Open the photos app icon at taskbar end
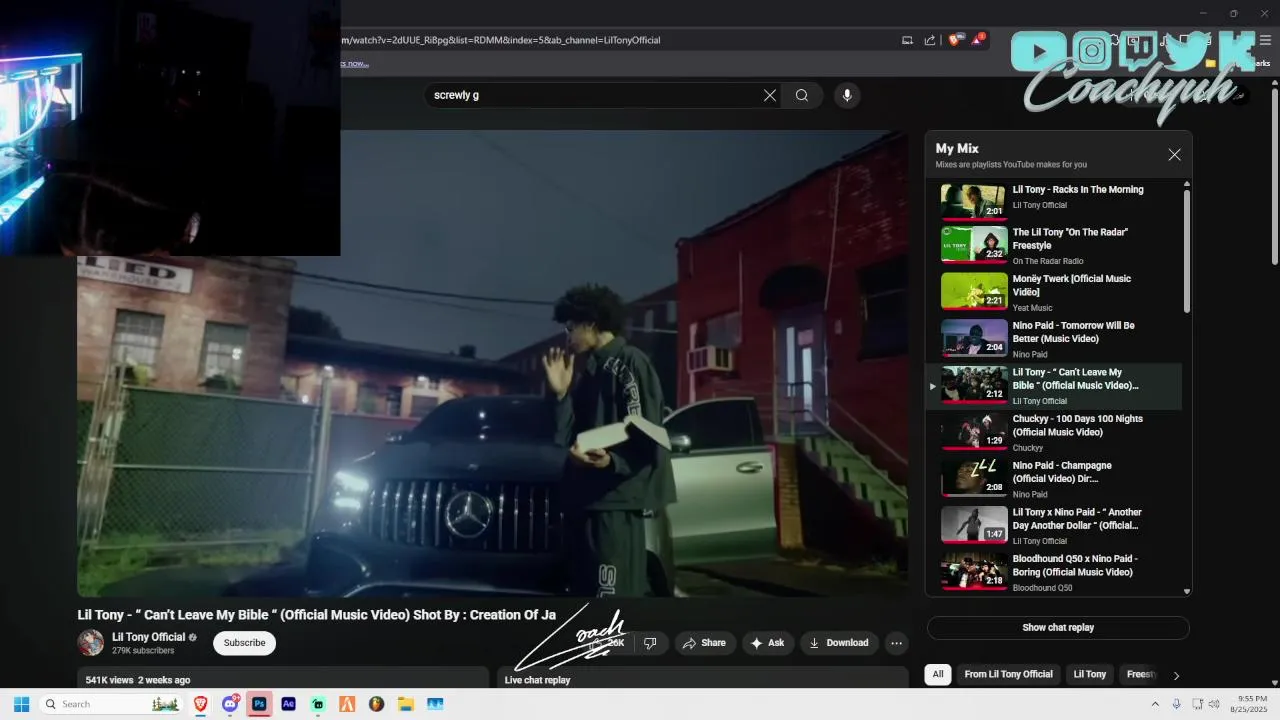The height and width of the screenshot is (720, 1280). (435, 704)
